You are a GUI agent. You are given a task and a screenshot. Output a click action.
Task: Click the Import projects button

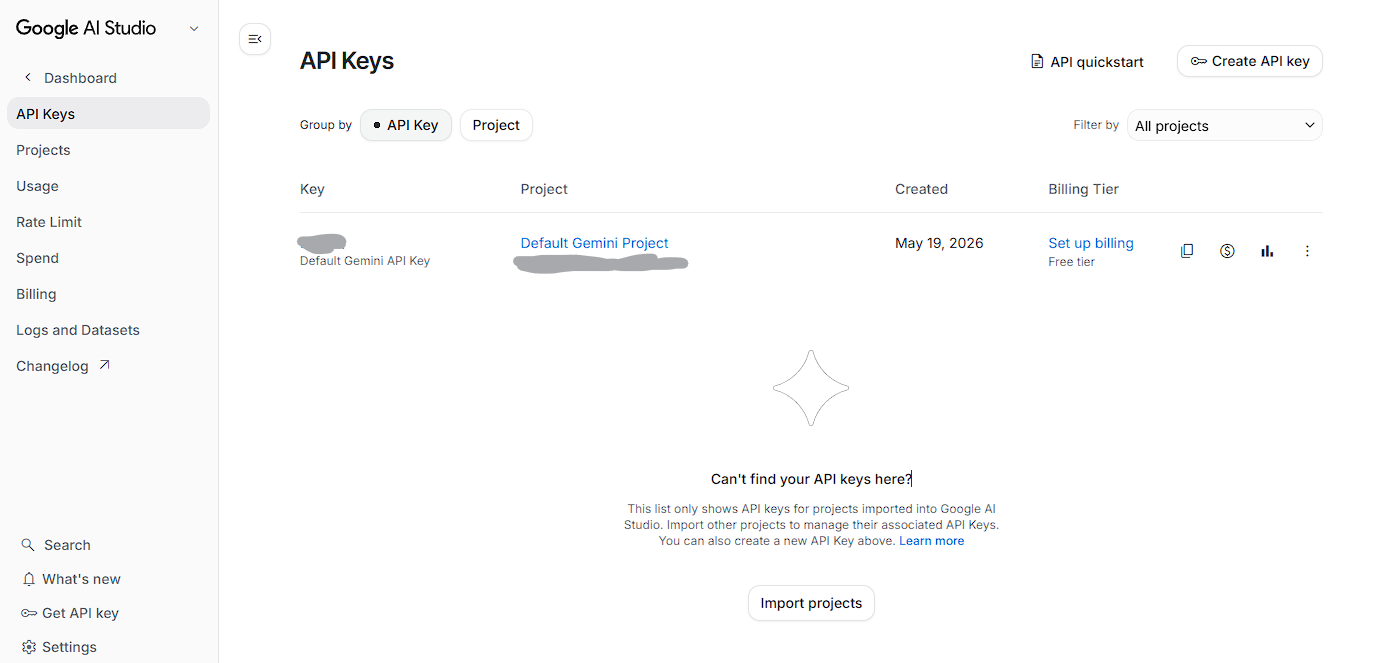tap(811, 603)
